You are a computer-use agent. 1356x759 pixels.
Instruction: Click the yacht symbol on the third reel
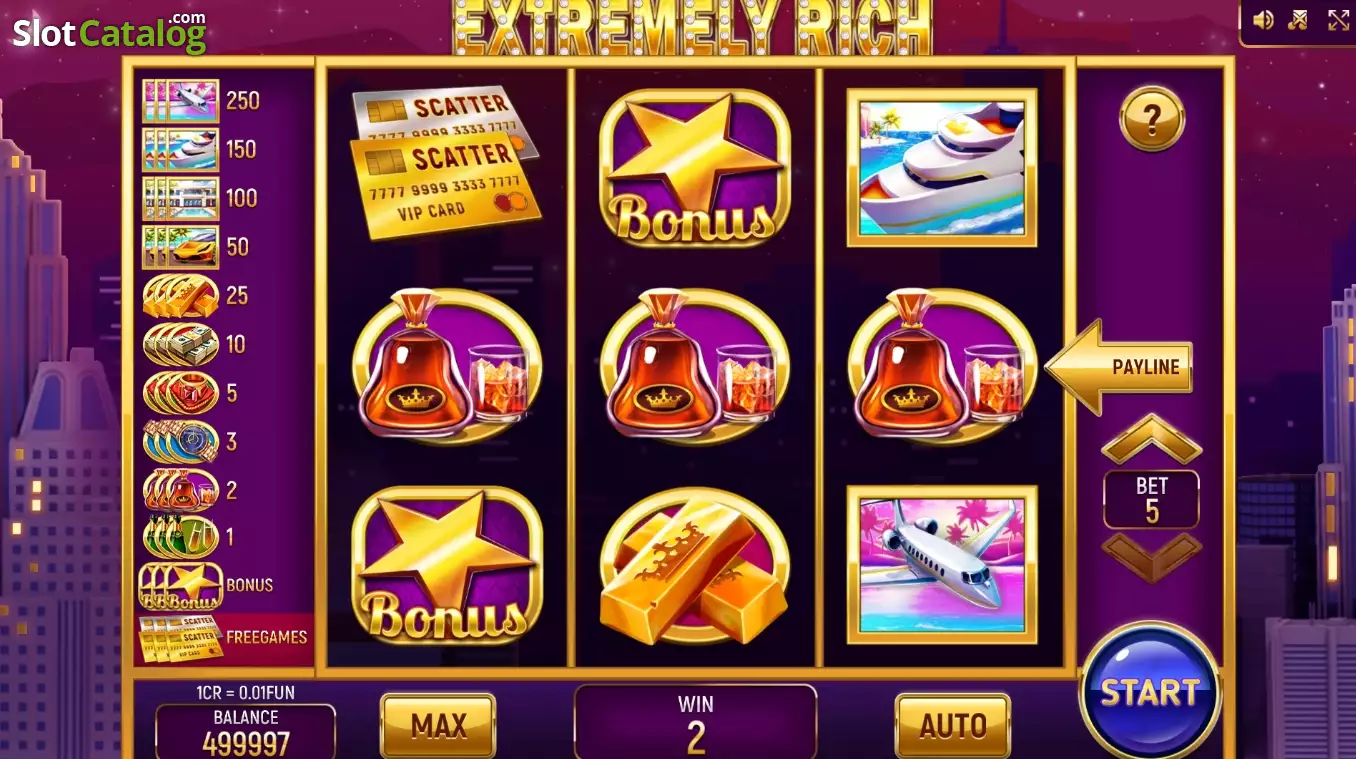941,167
